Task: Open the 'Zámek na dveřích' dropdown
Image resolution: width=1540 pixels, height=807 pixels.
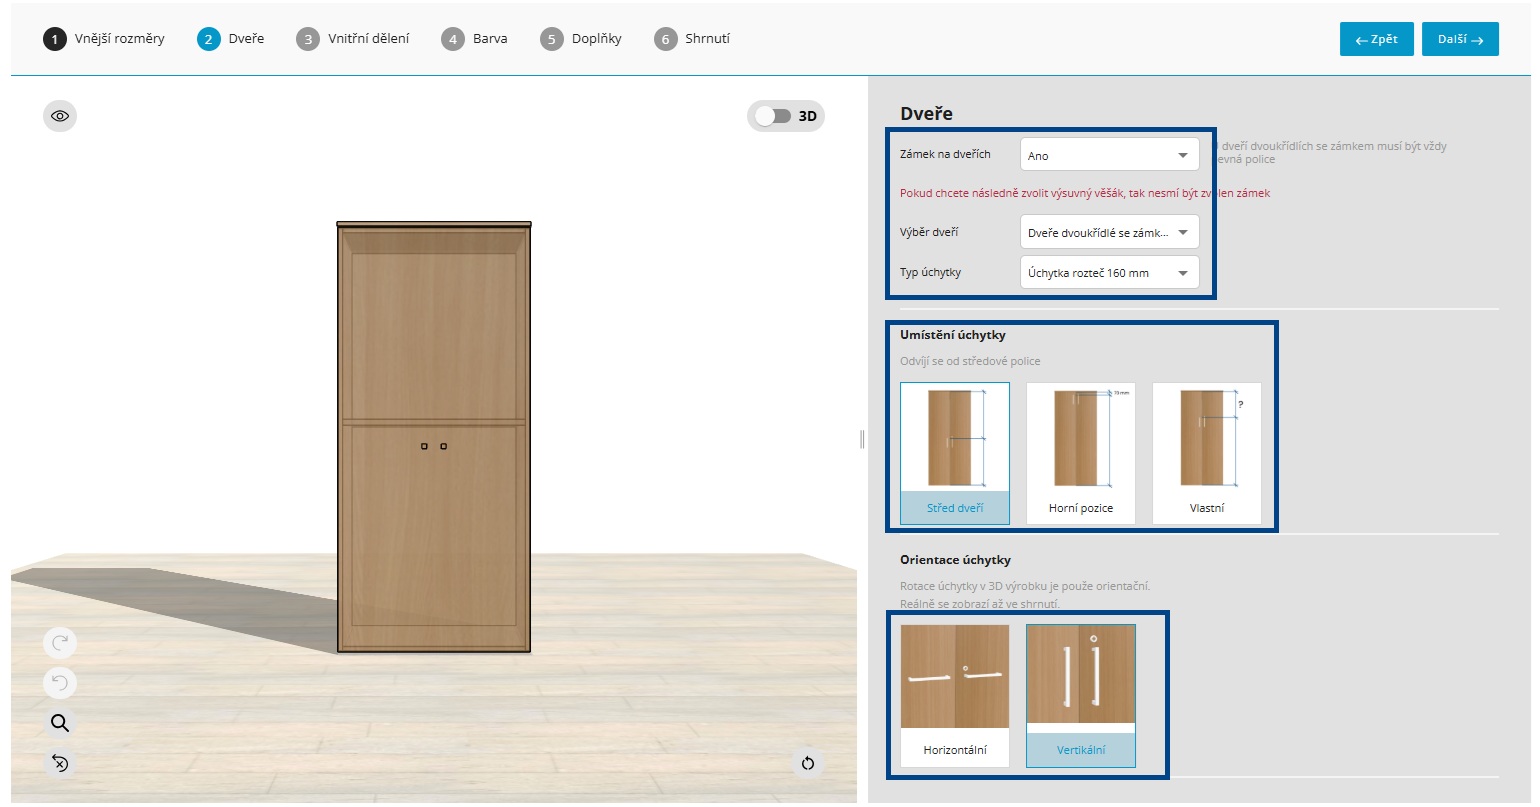Action: click(x=1109, y=155)
